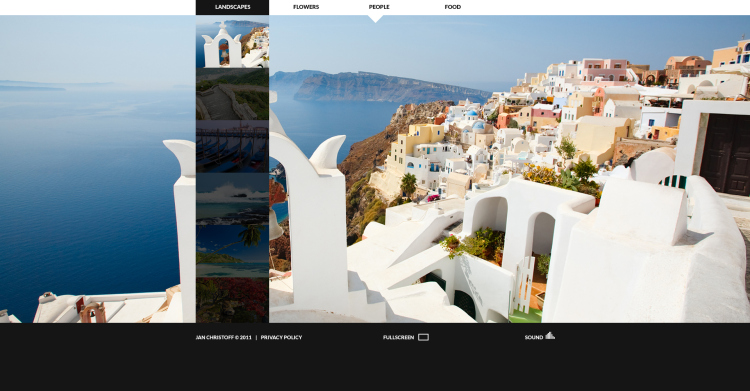Open the Privacy Policy link
Screen dimensions: 750x391
281,337
